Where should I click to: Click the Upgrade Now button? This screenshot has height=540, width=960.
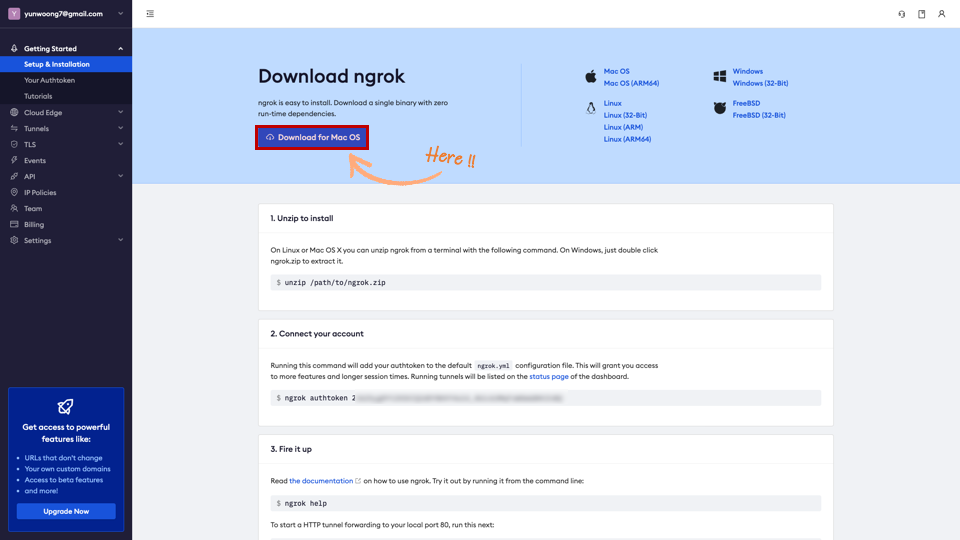[x=66, y=511]
